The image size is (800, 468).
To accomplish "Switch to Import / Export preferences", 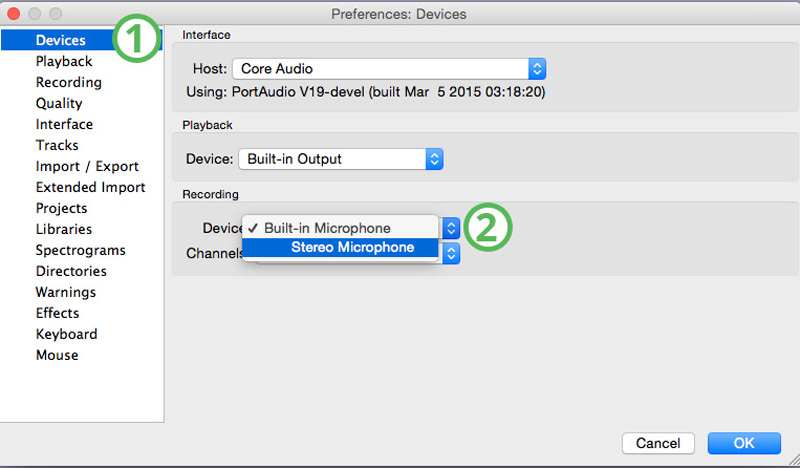I will click(87, 166).
